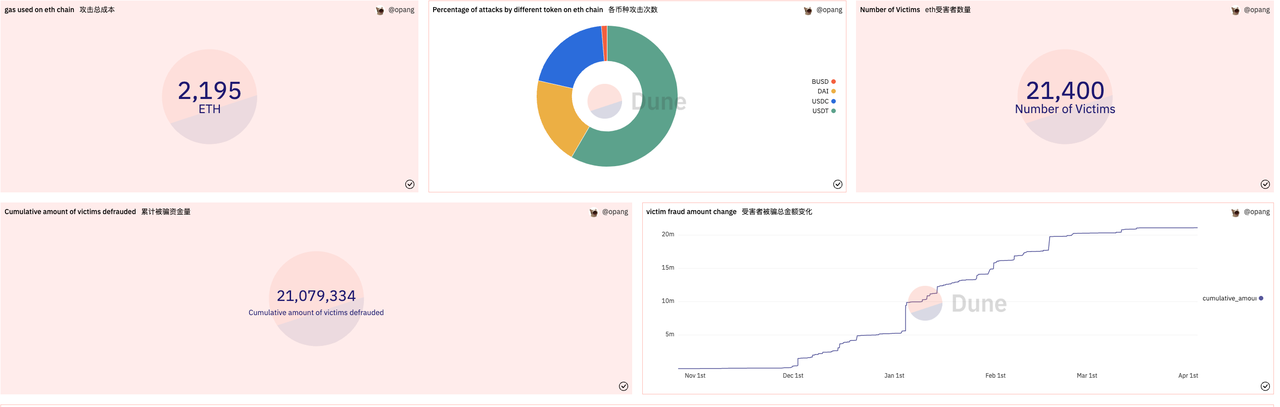
Task: Click checkmark icon in Number of Victims panel
Action: click(1265, 184)
